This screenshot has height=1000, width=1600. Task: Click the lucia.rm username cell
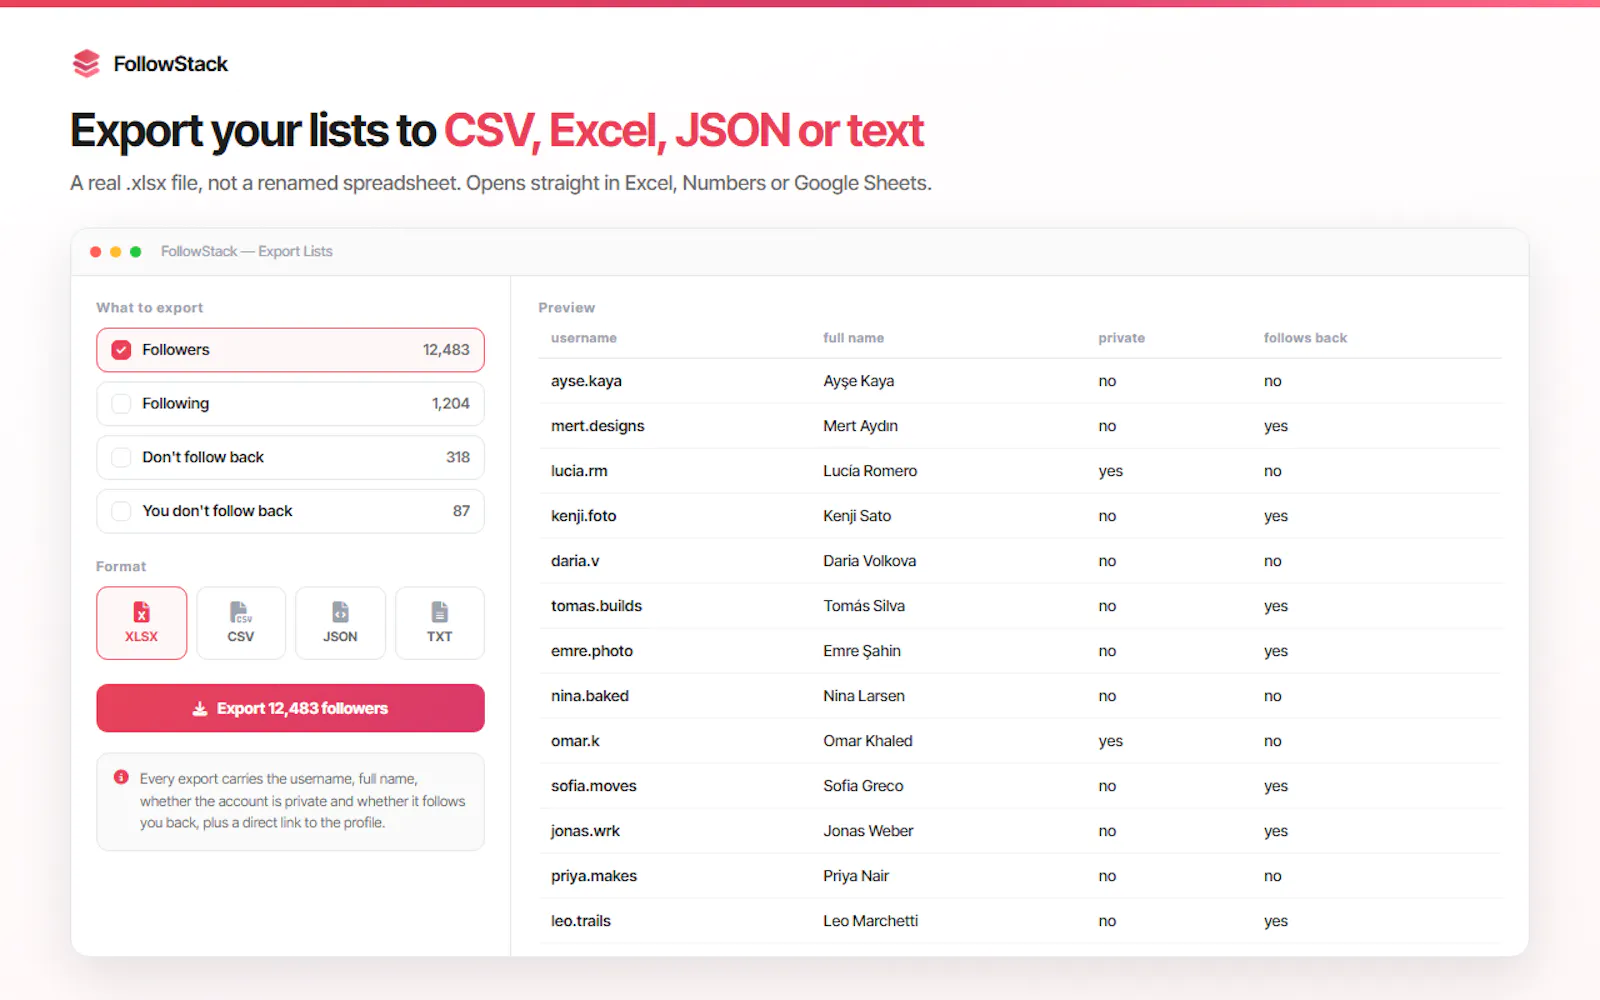[x=579, y=471]
